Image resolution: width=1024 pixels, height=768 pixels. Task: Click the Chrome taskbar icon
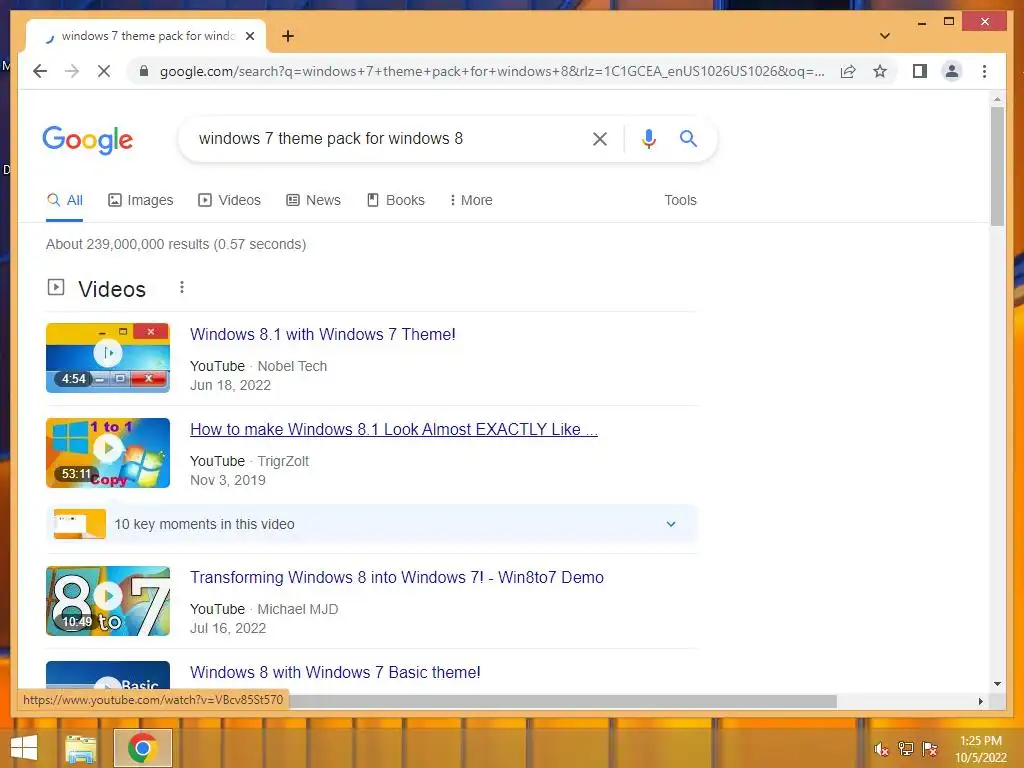[x=142, y=748]
